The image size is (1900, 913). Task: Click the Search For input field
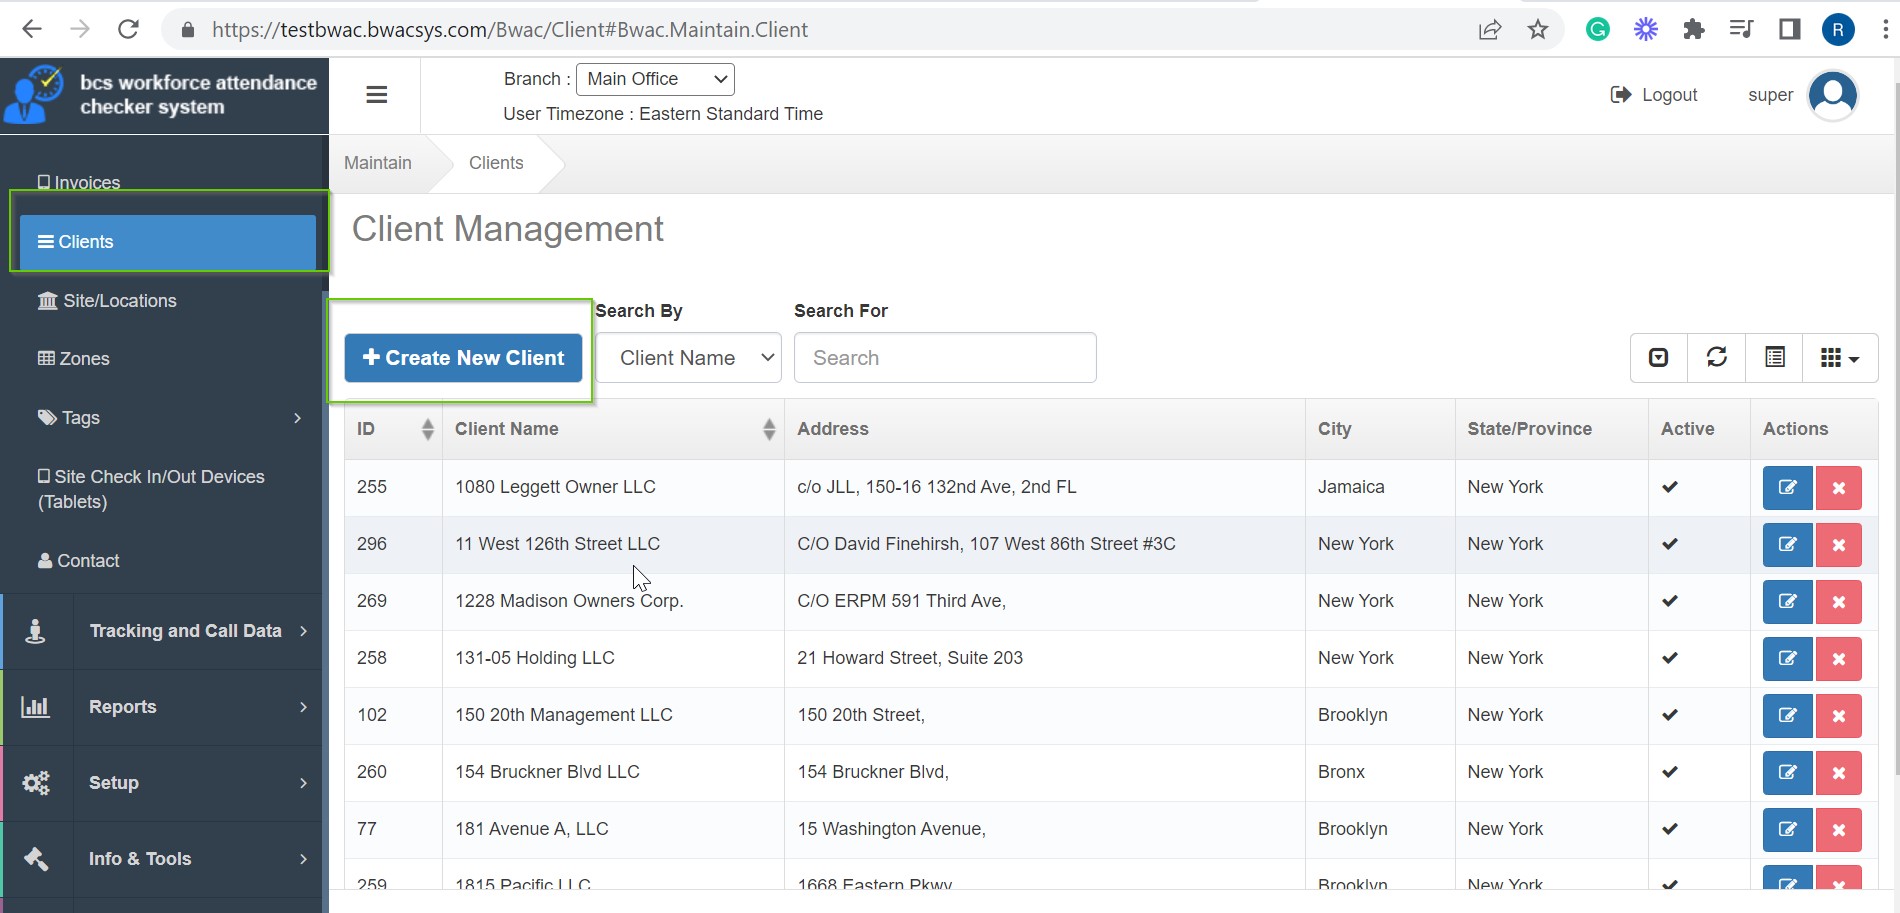coord(945,358)
